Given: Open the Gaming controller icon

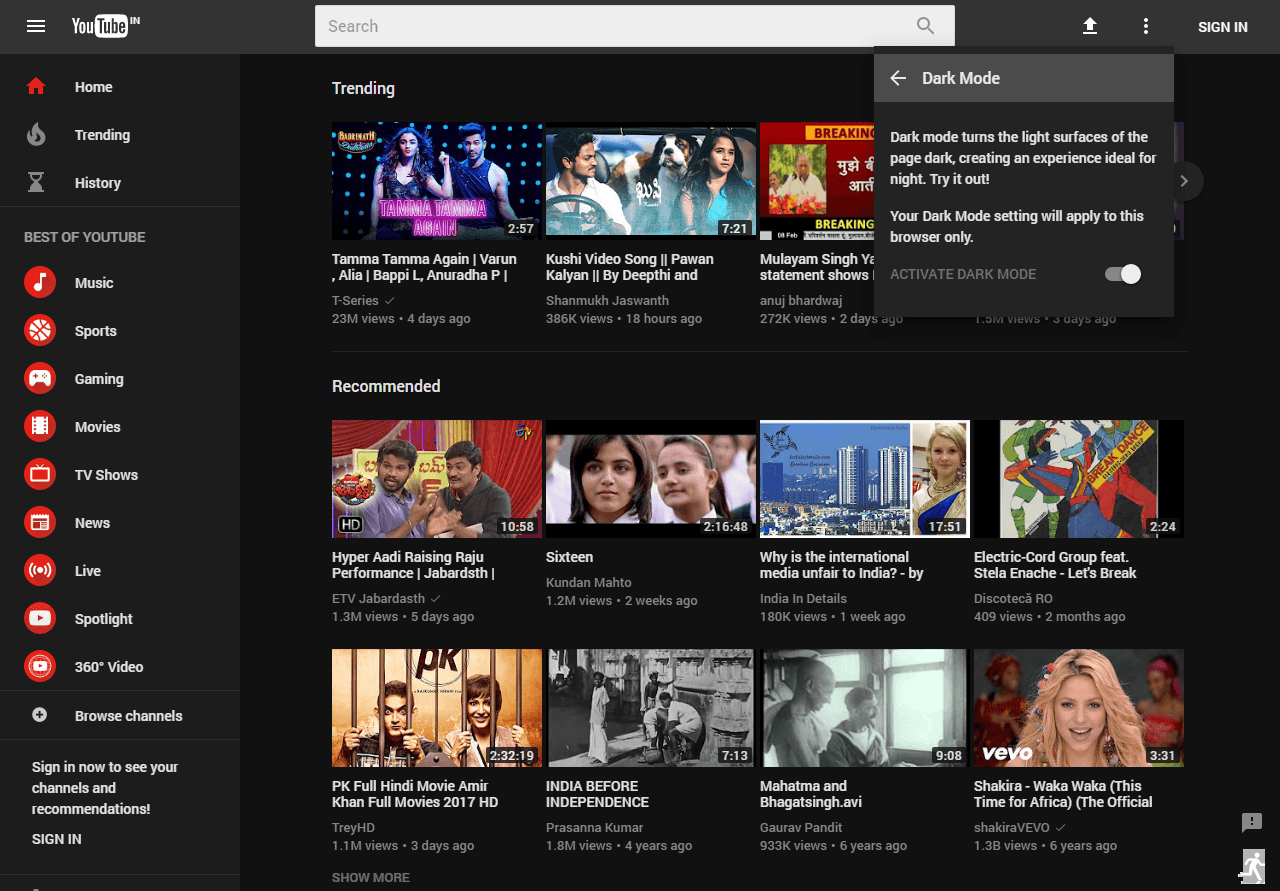Looking at the screenshot, I should pyautogui.click(x=40, y=379).
